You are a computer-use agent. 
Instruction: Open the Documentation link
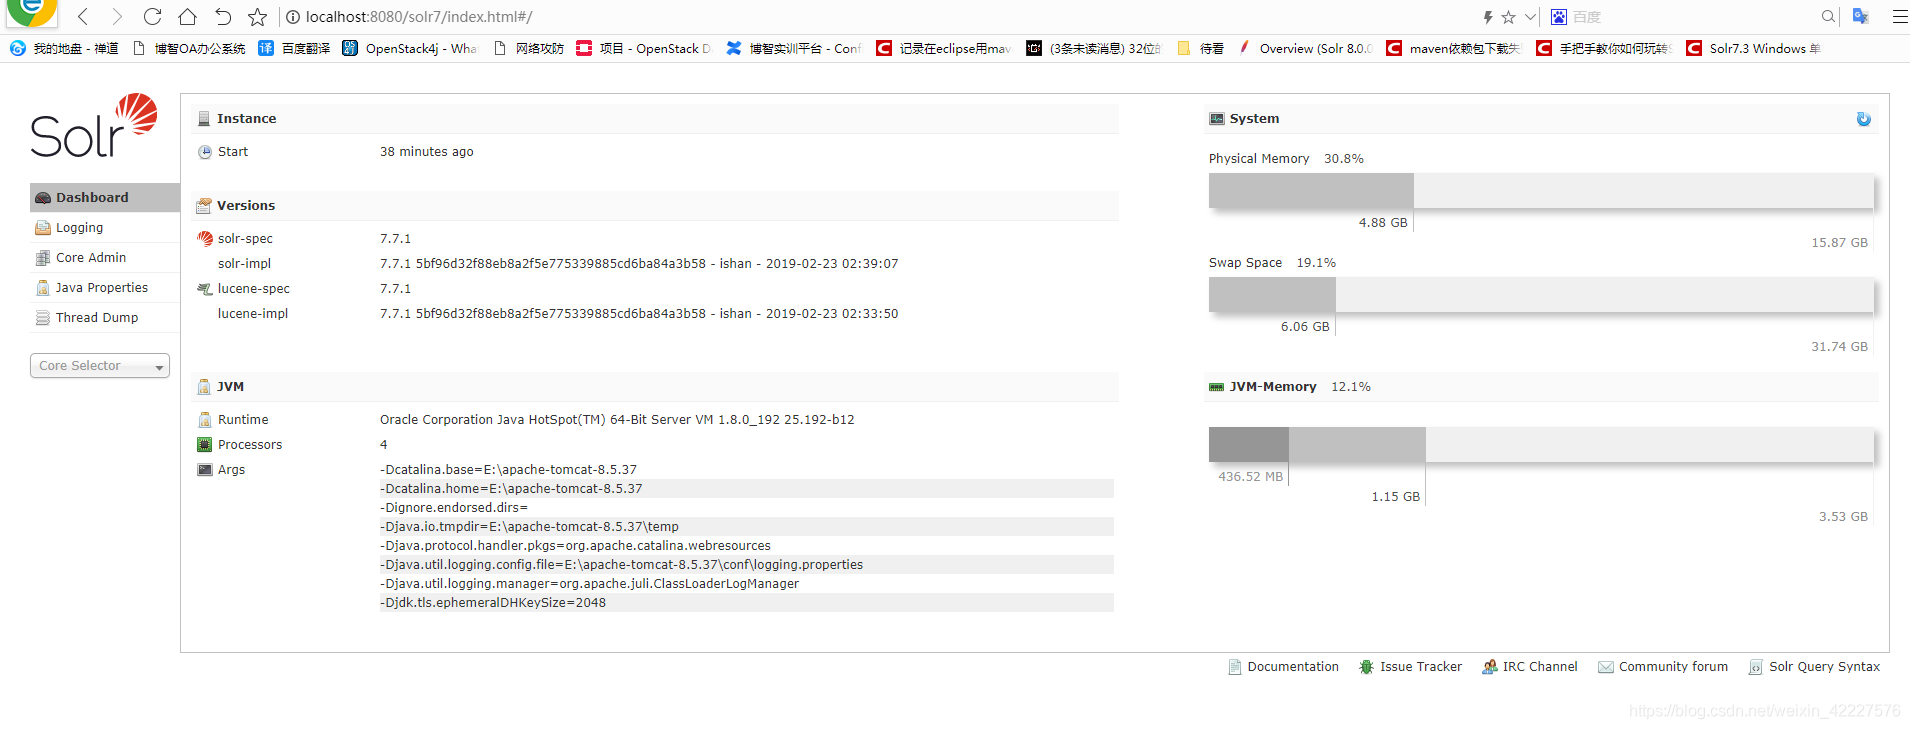pos(1283,667)
